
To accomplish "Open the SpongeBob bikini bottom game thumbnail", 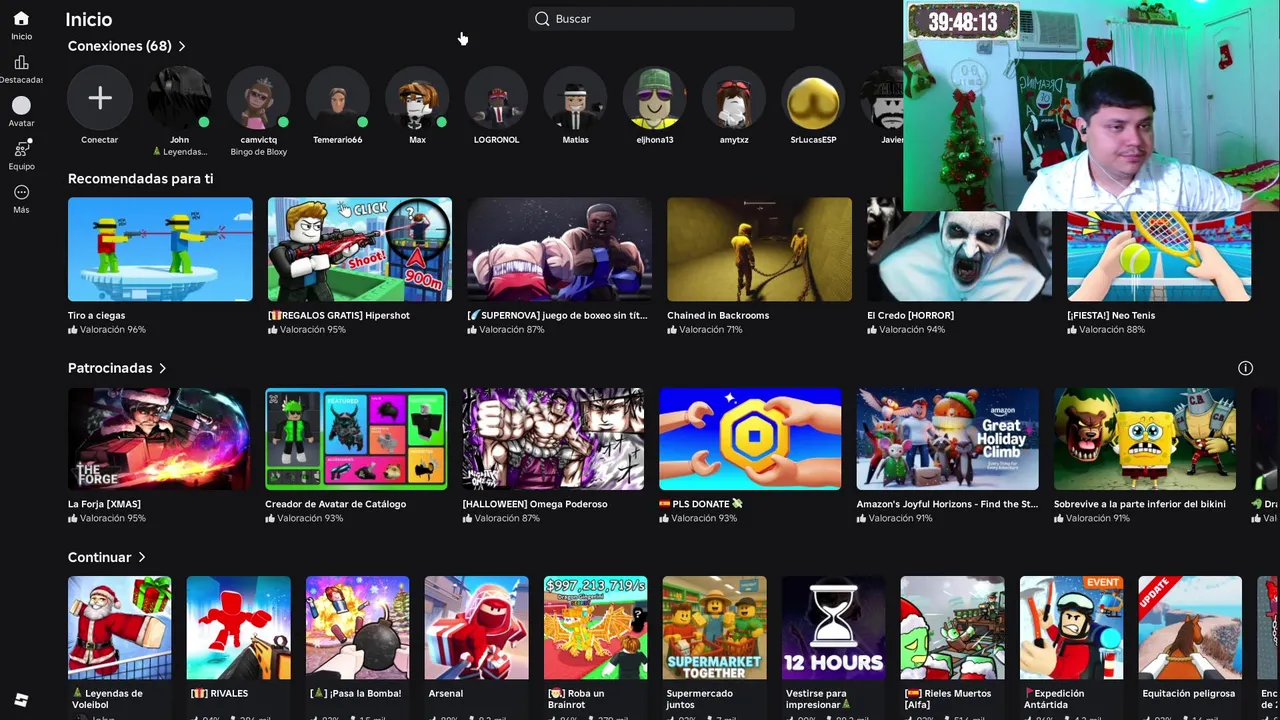I will coord(1145,439).
